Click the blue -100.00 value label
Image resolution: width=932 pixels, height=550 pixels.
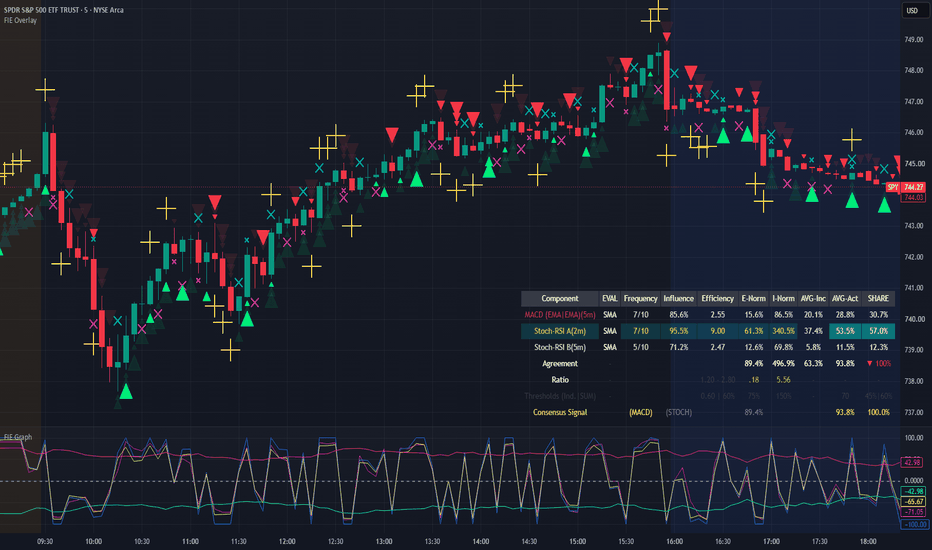(x=914, y=524)
